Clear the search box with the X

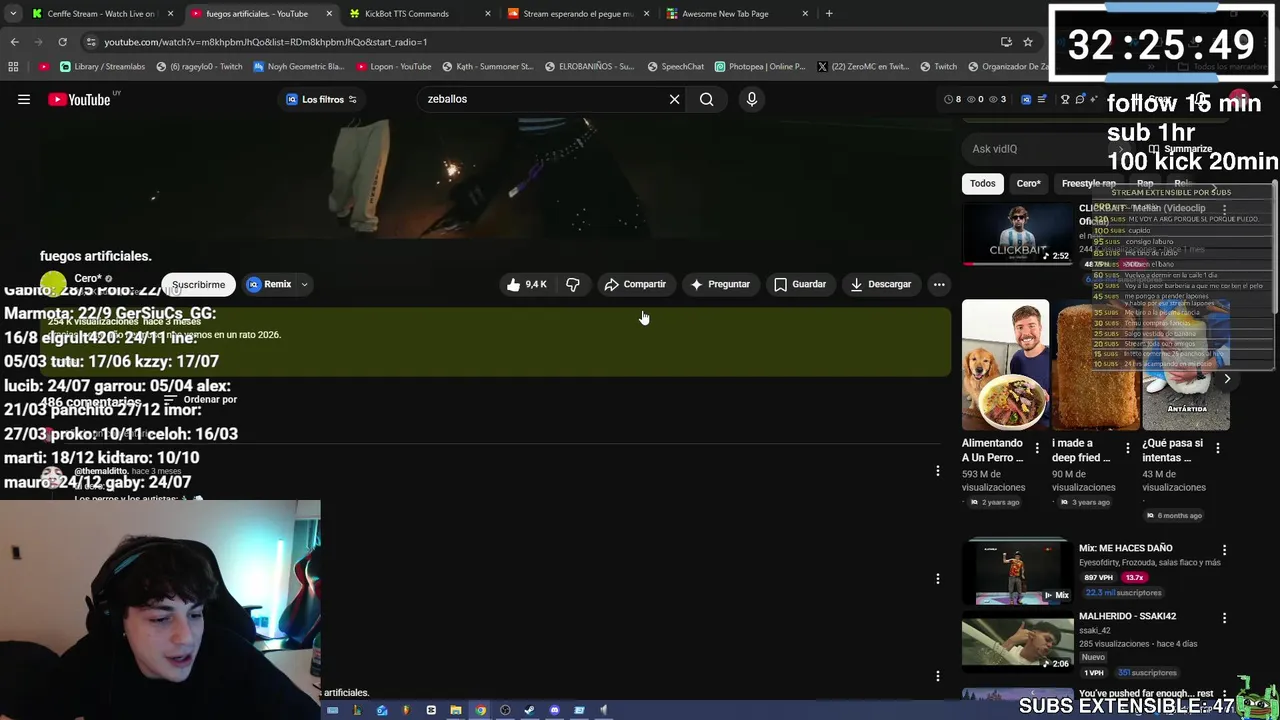coord(674,99)
